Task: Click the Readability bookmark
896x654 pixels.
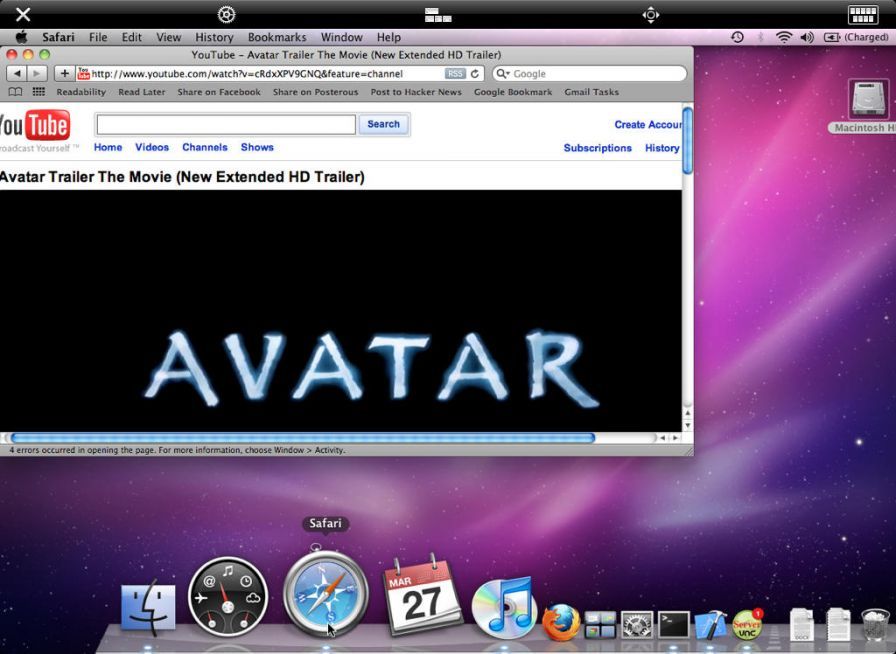Action: coord(81,92)
